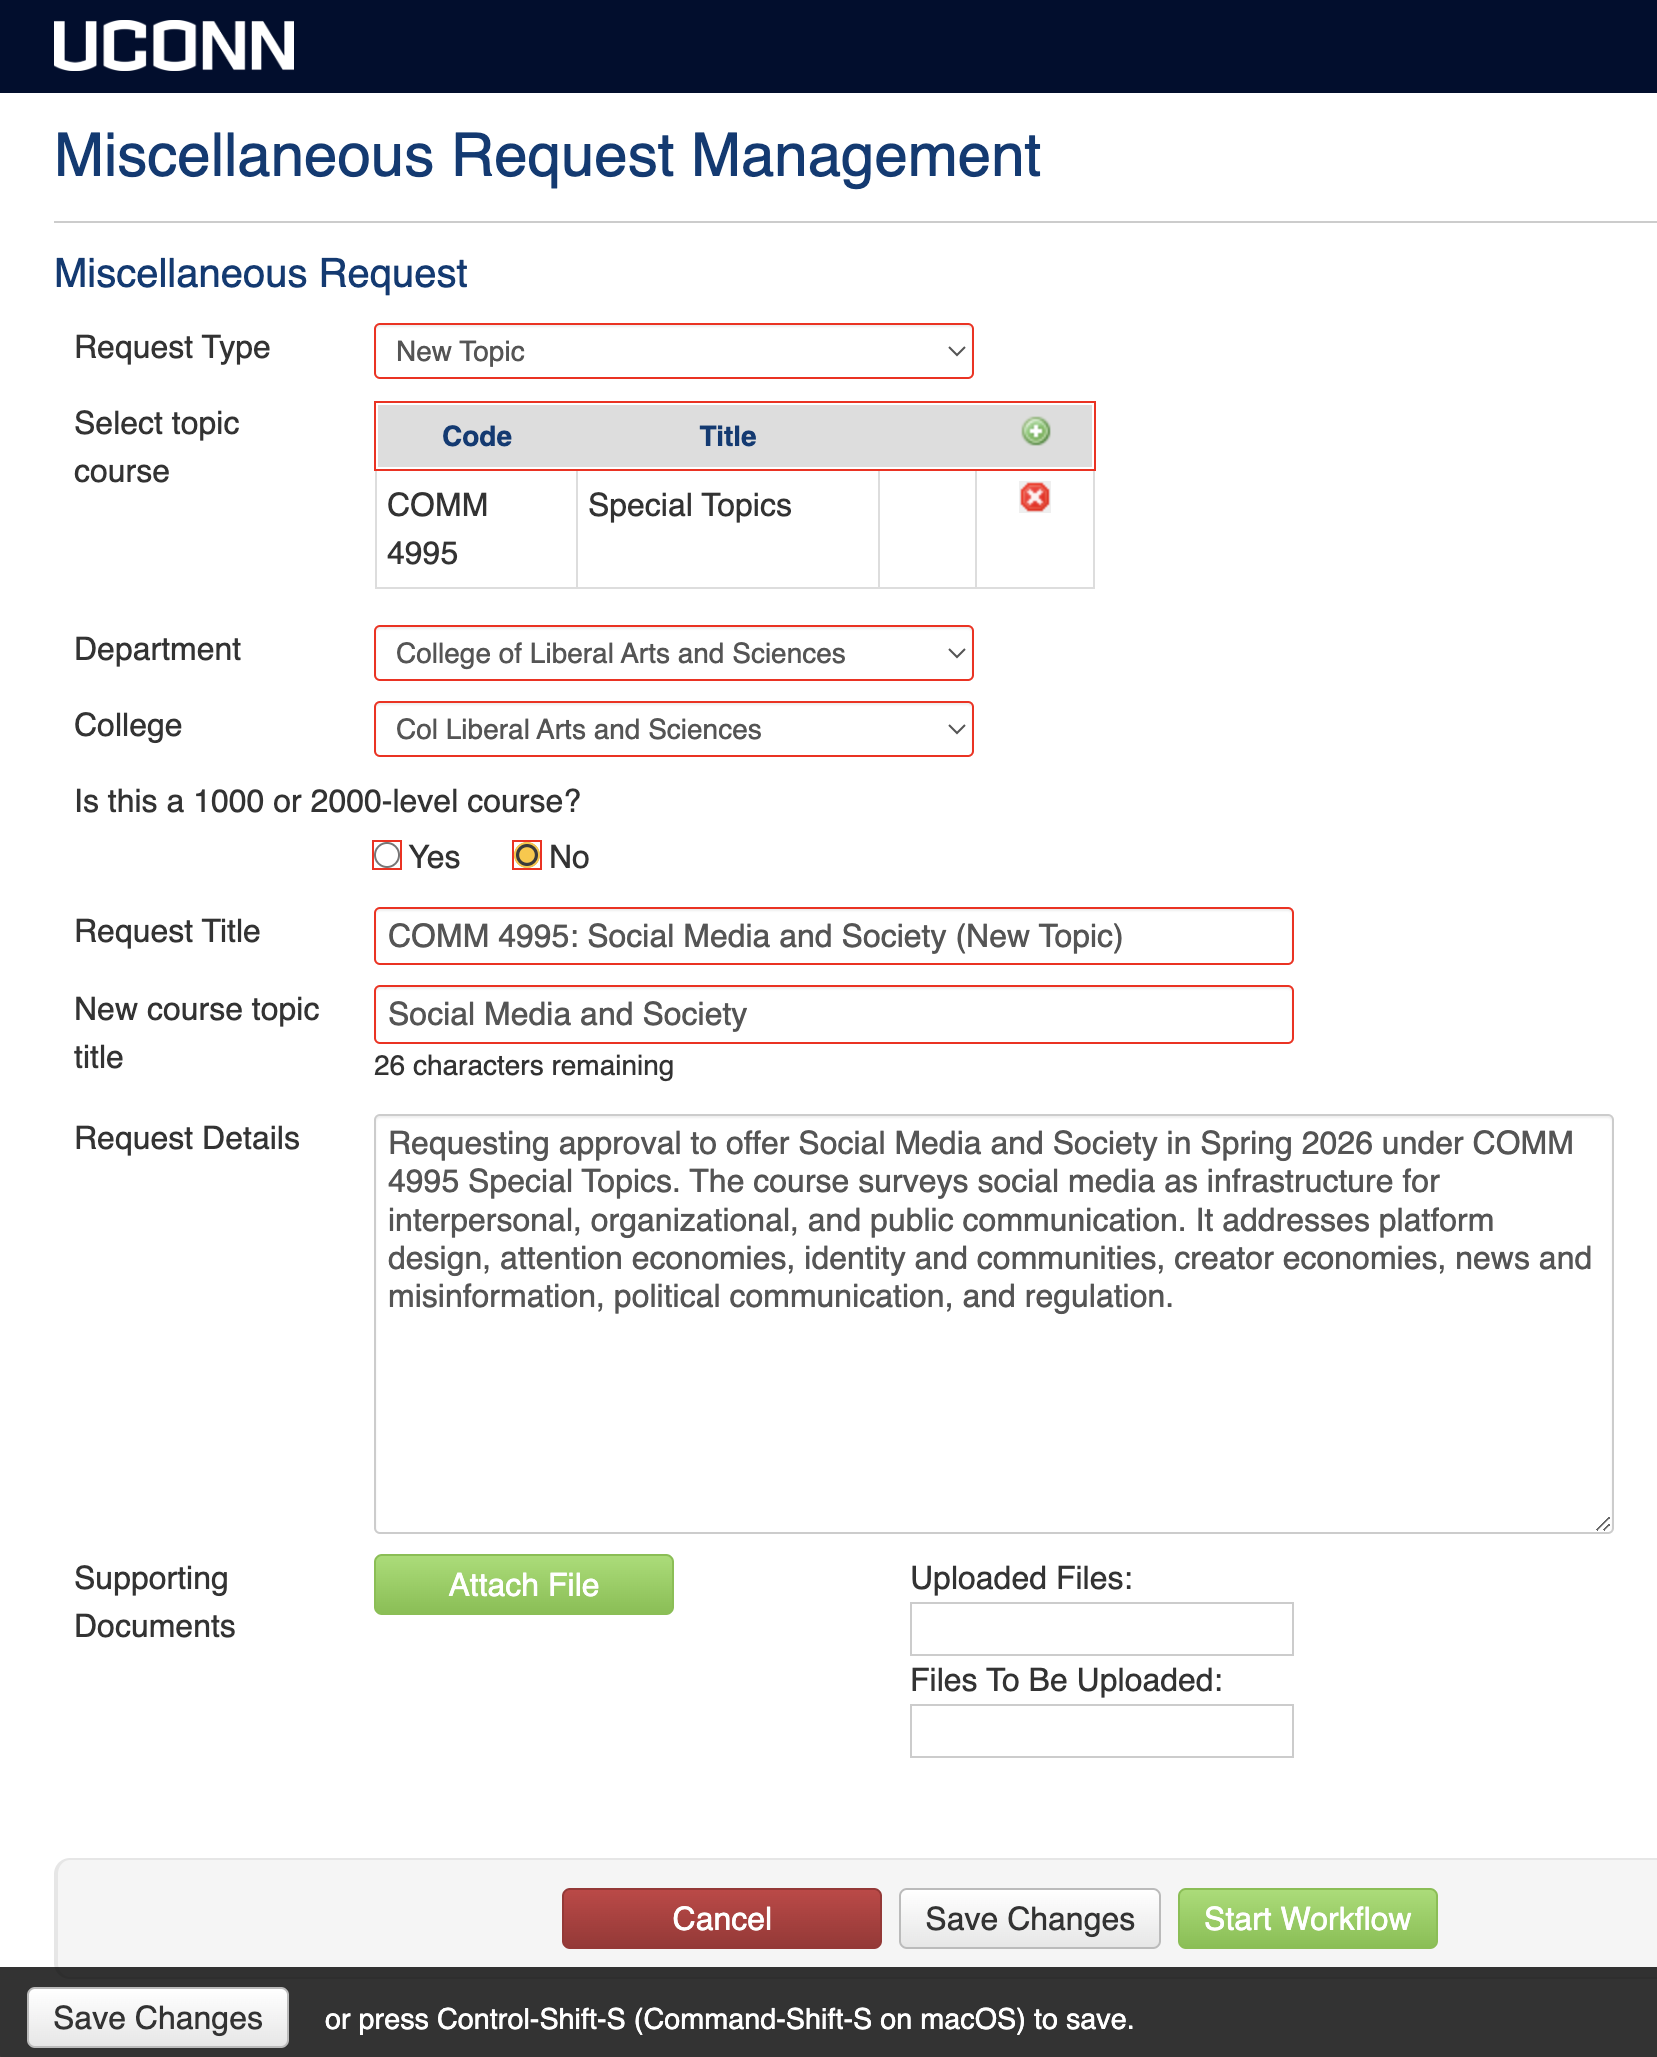Open the Request Type dropdown
This screenshot has width=1657, height=2057.
673,351
